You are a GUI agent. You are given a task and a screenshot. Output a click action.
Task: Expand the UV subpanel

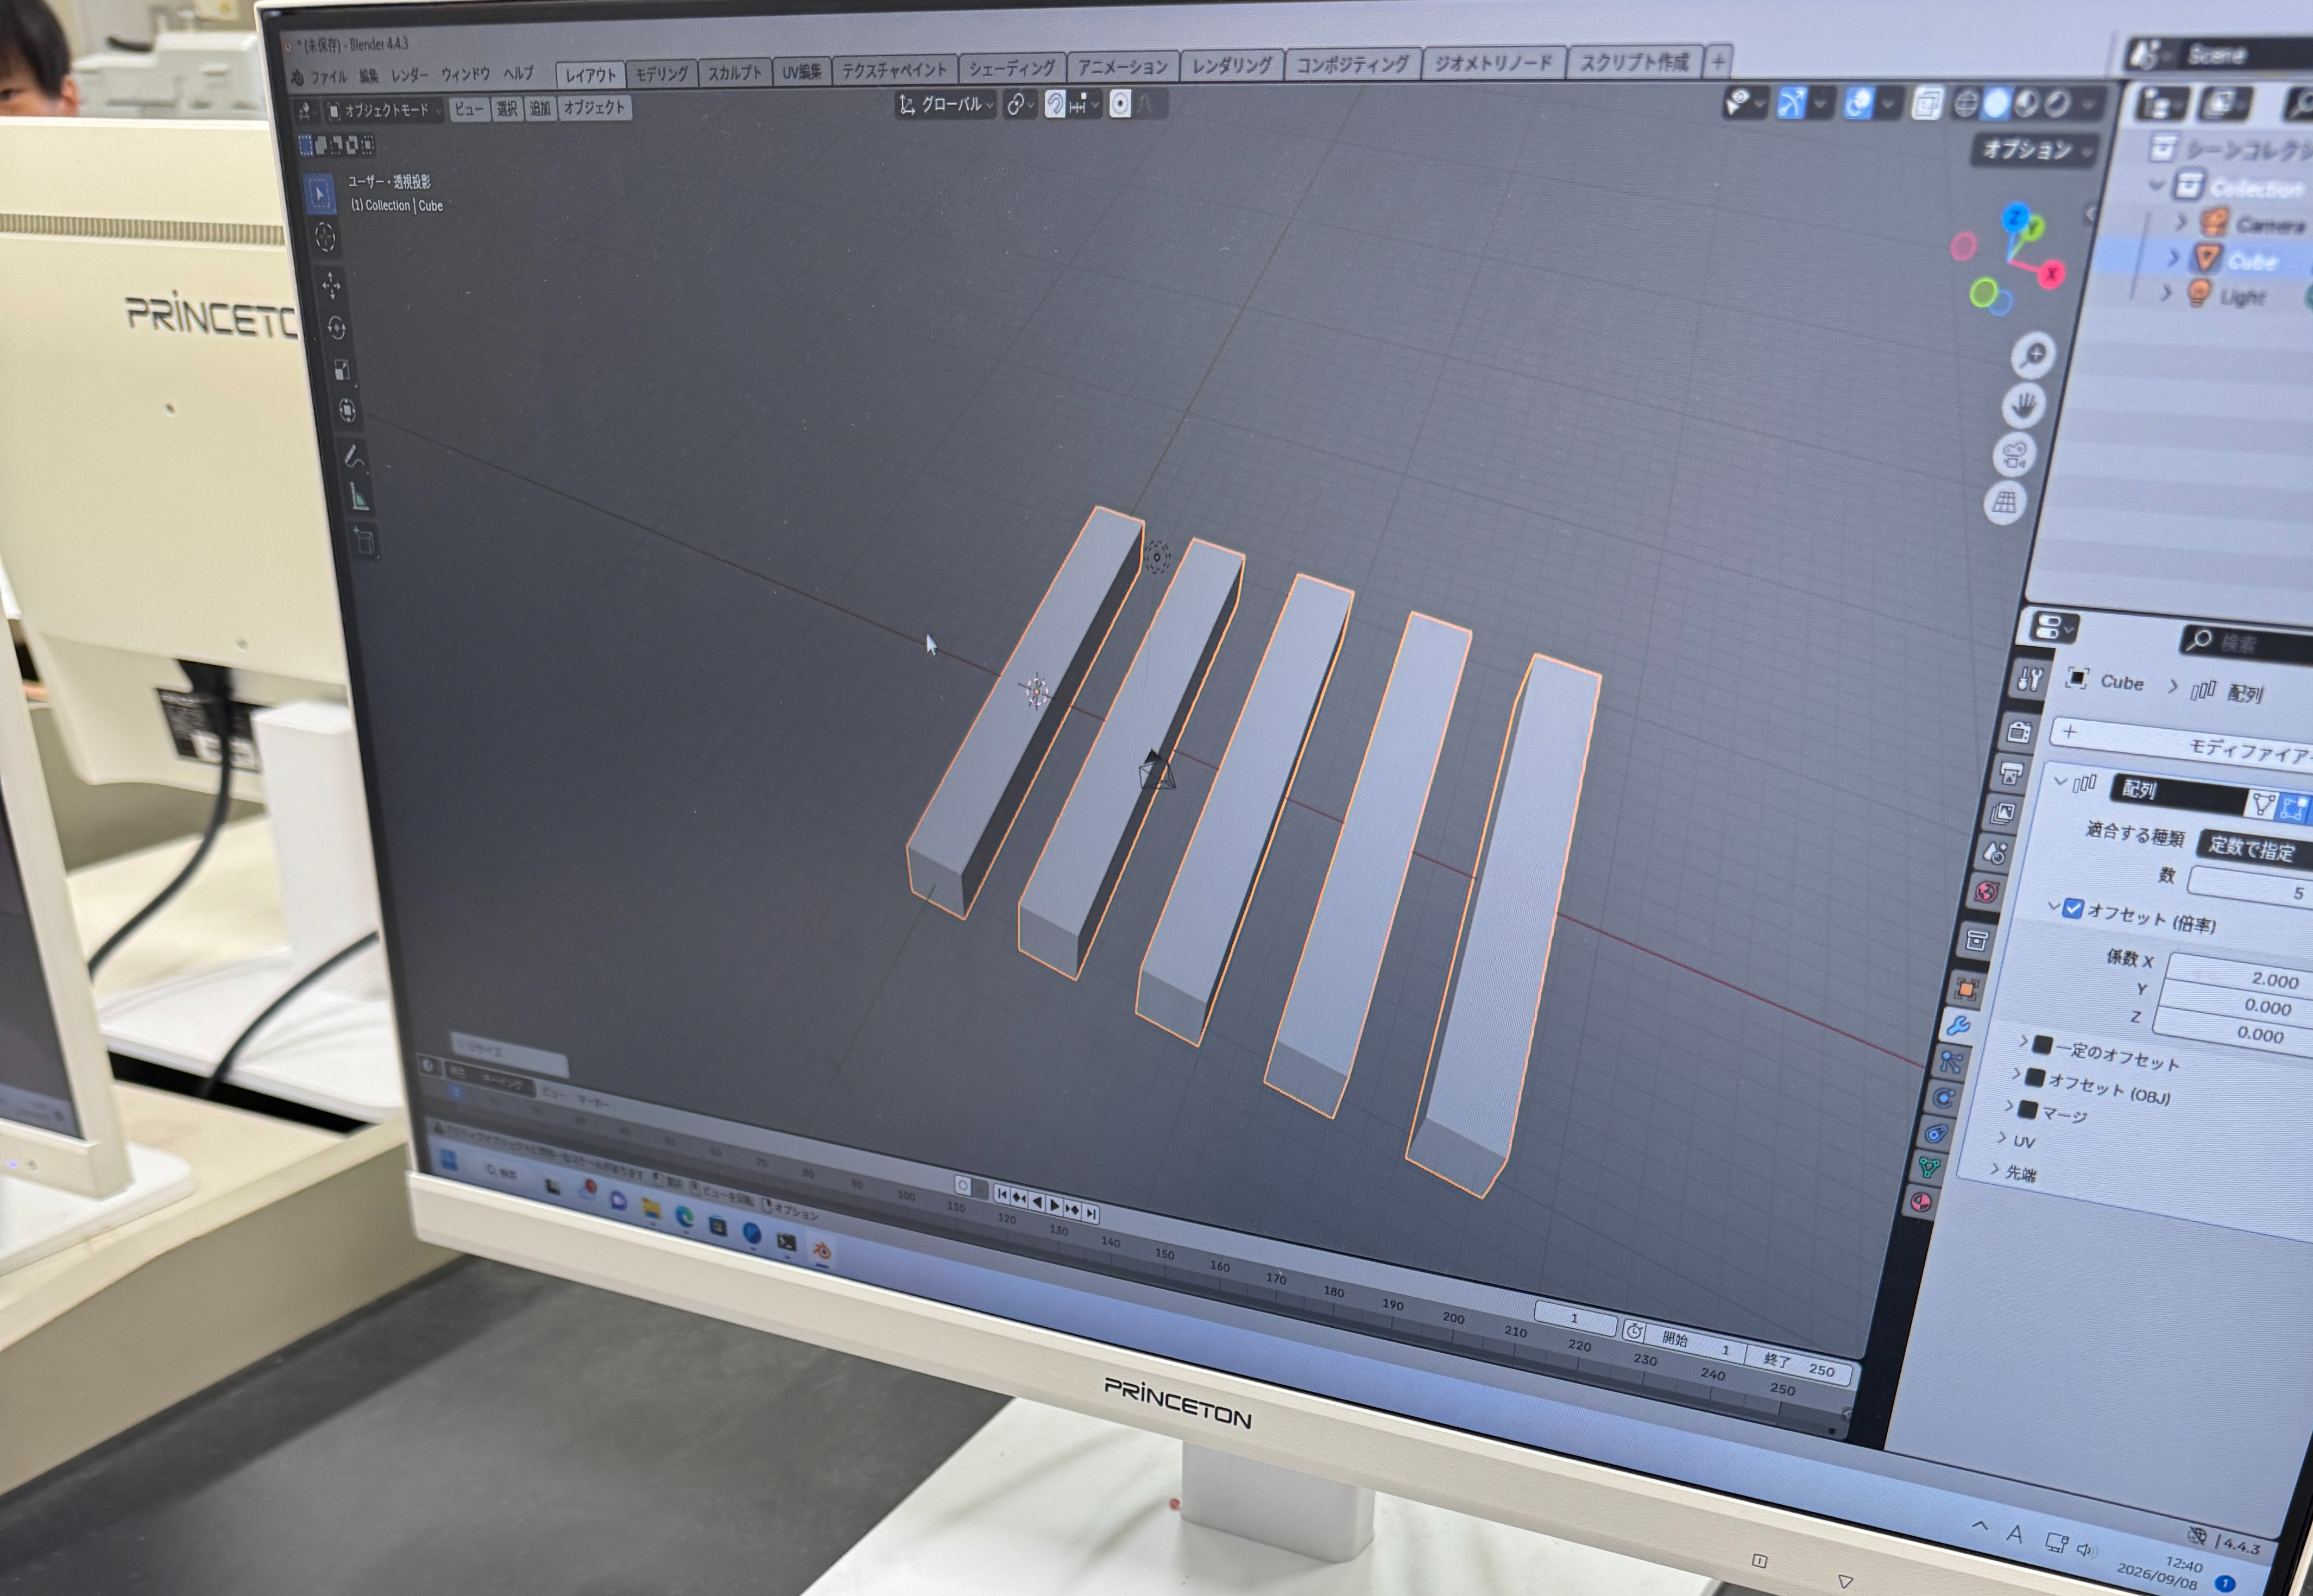[x=2016, y=1140]
